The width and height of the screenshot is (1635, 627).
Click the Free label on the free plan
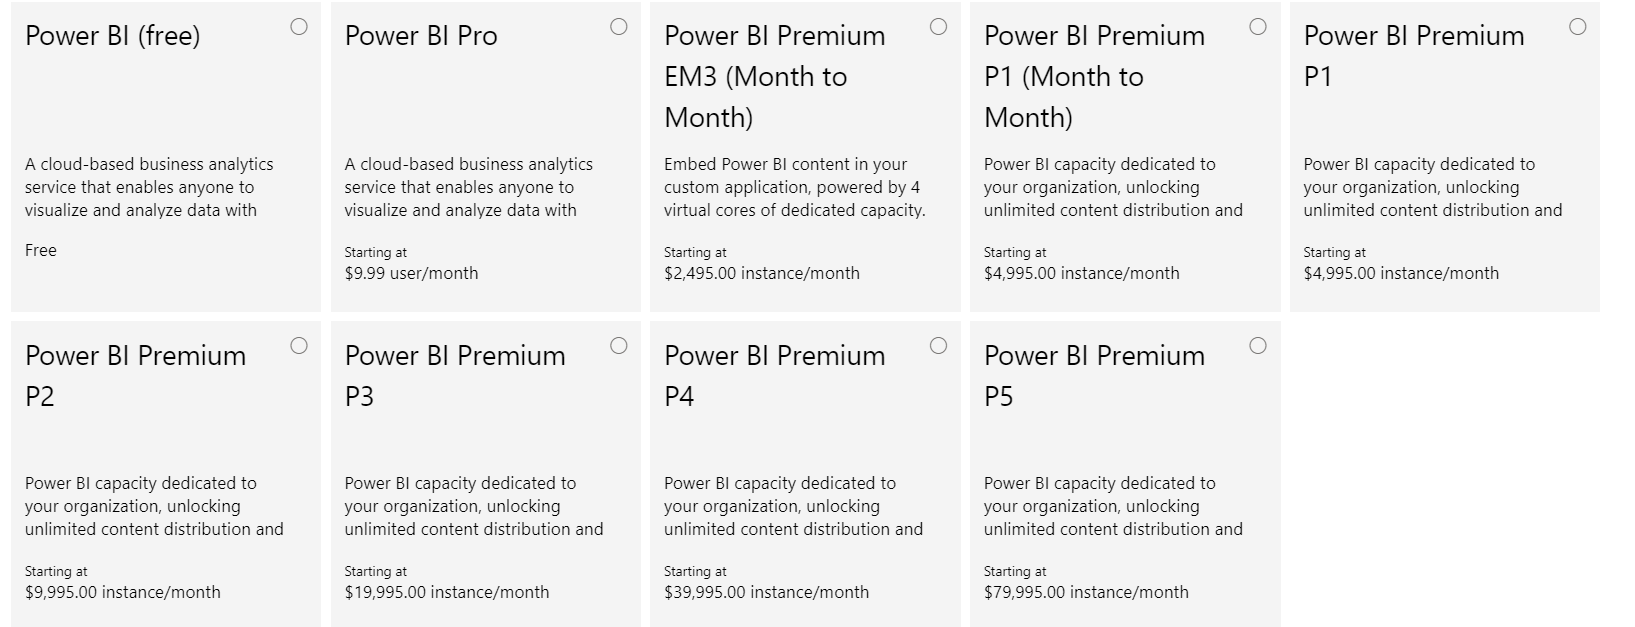(x=40, y=250)
